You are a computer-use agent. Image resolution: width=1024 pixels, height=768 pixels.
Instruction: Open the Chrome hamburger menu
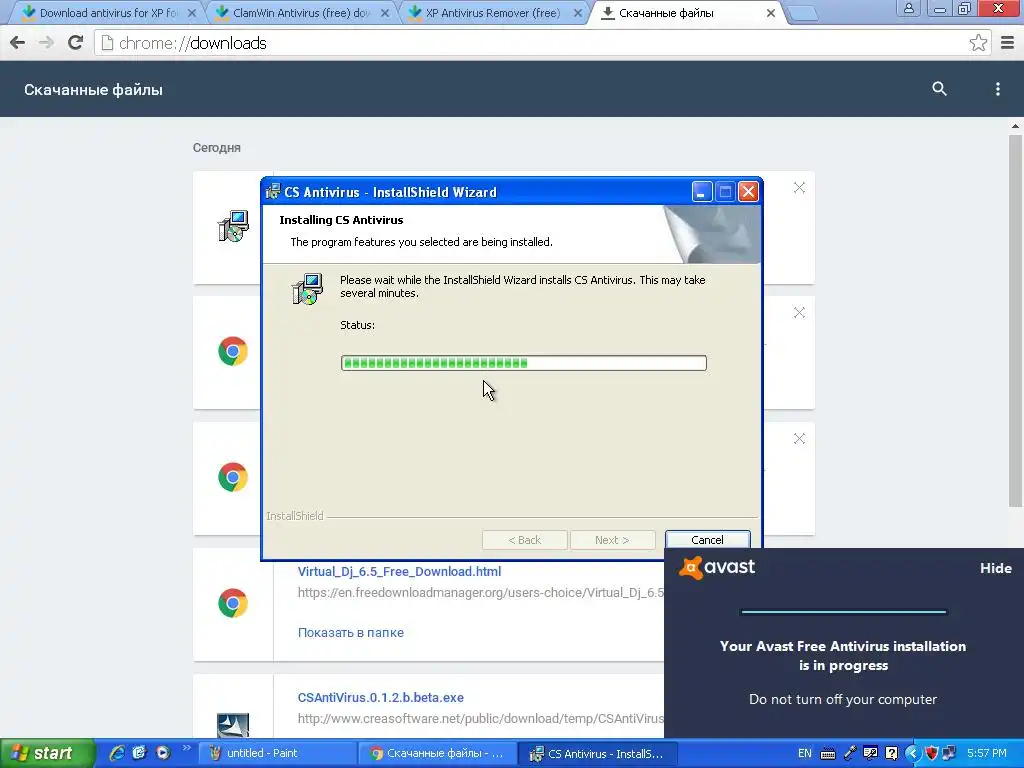(1008, 43)
